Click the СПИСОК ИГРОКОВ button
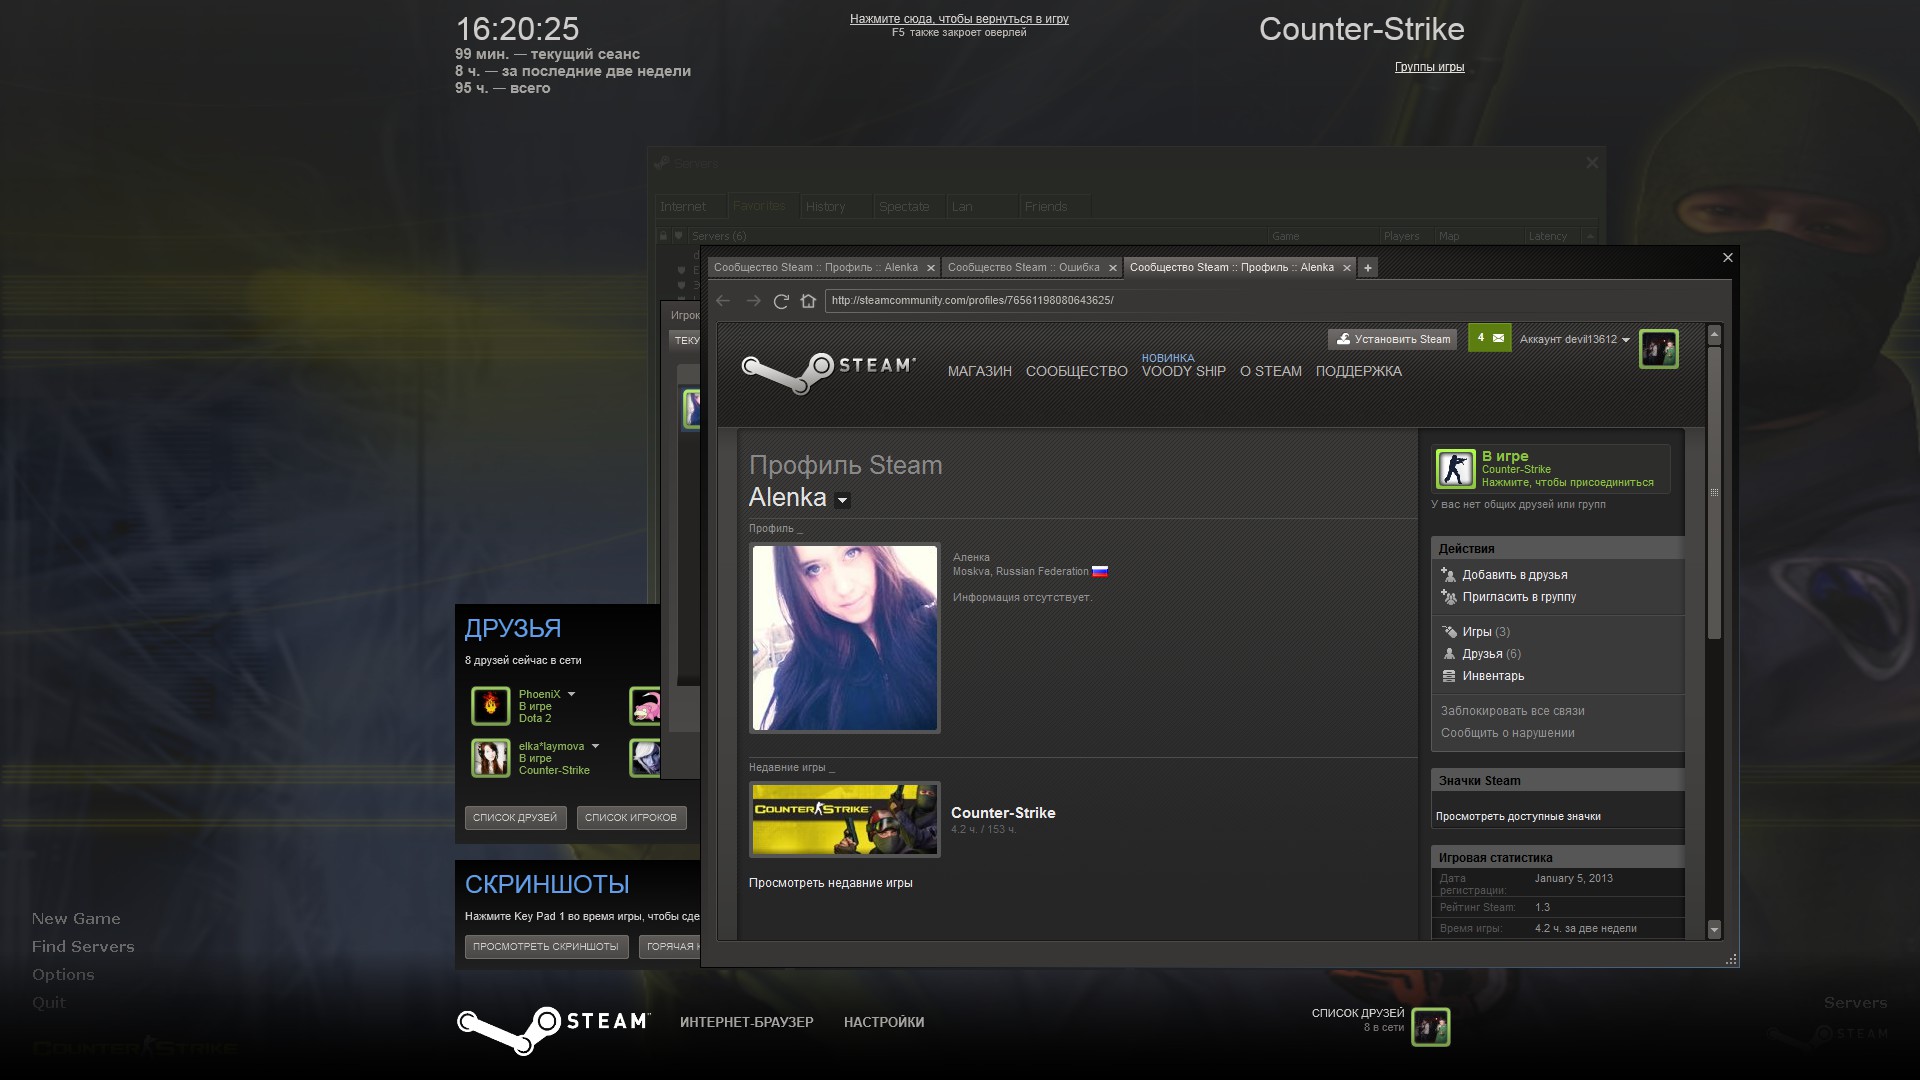Image resolution: width=1920 pixels, height=1080 pixels. click(x=631, y=818)
